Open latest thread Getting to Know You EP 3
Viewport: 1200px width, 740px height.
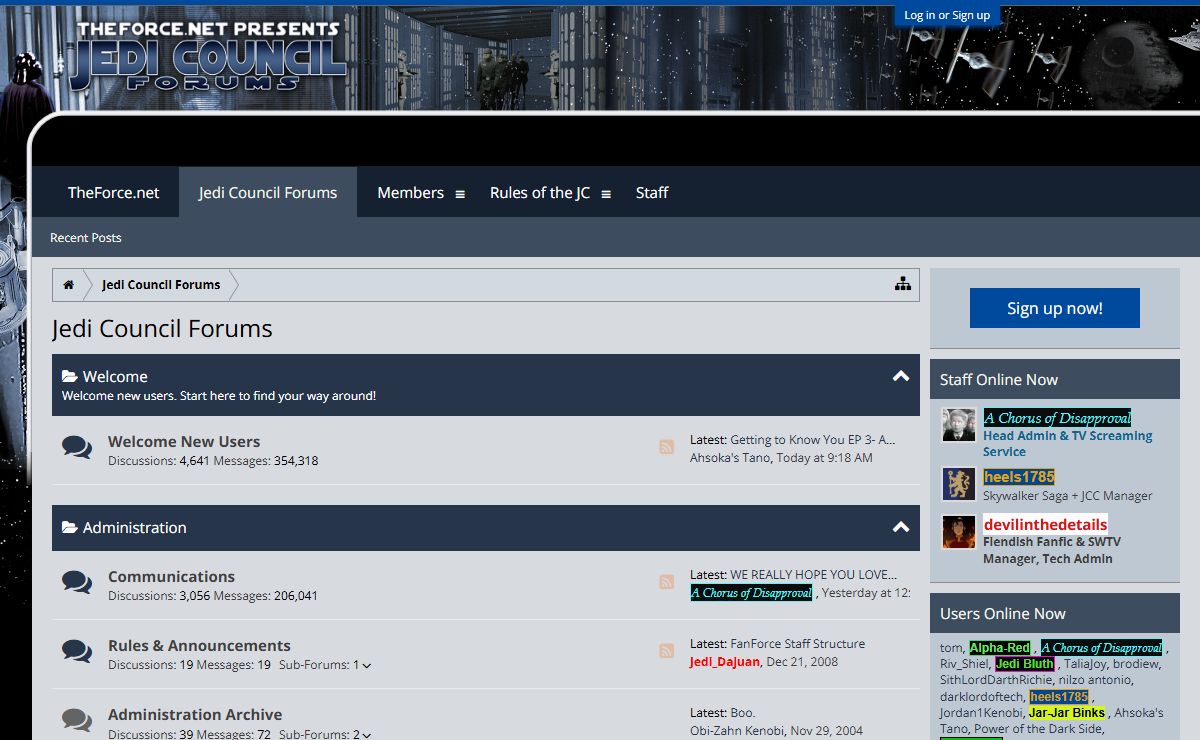(x=813, y=439)
